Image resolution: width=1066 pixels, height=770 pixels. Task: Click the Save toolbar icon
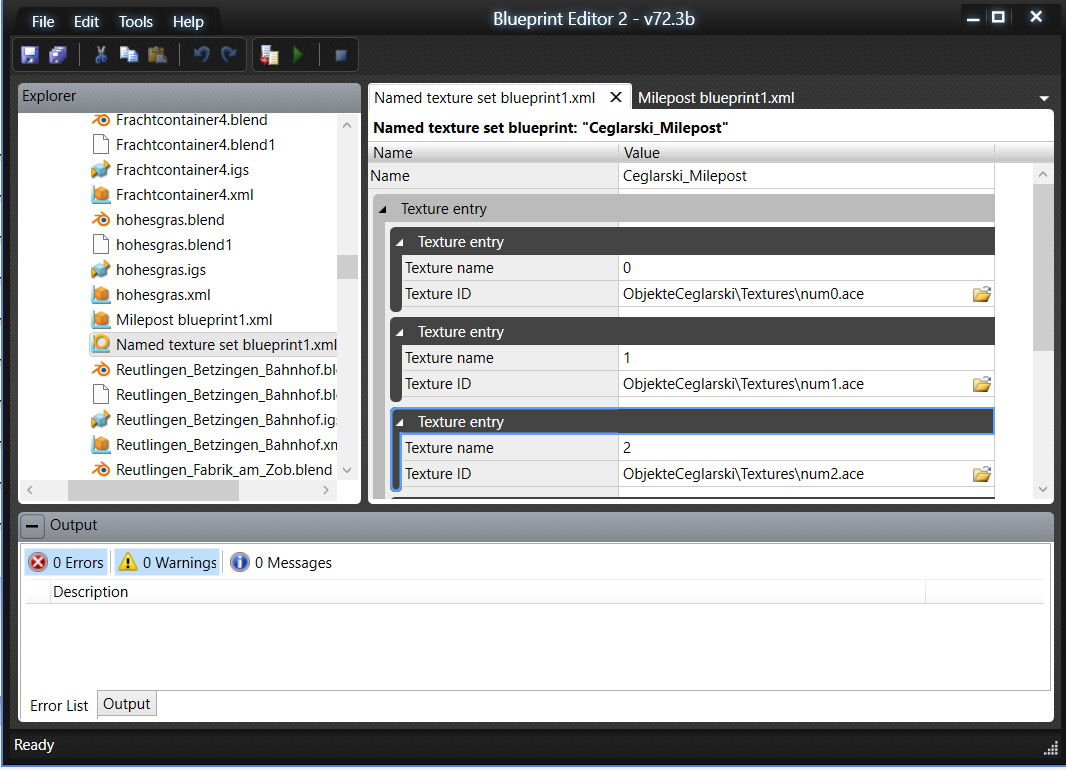point(30,55)
